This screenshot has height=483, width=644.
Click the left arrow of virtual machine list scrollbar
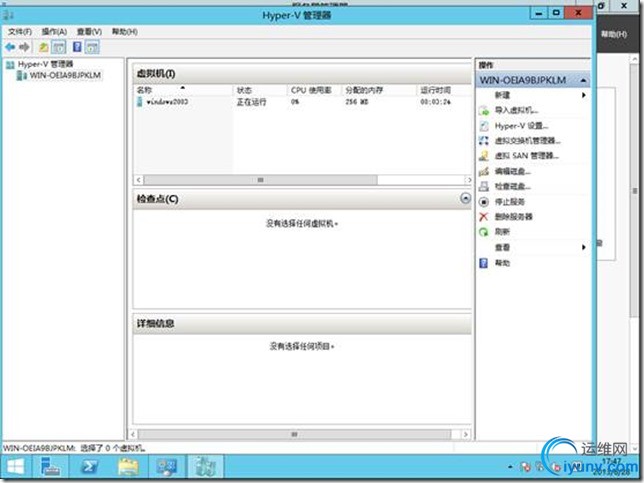tap(139, 180)
